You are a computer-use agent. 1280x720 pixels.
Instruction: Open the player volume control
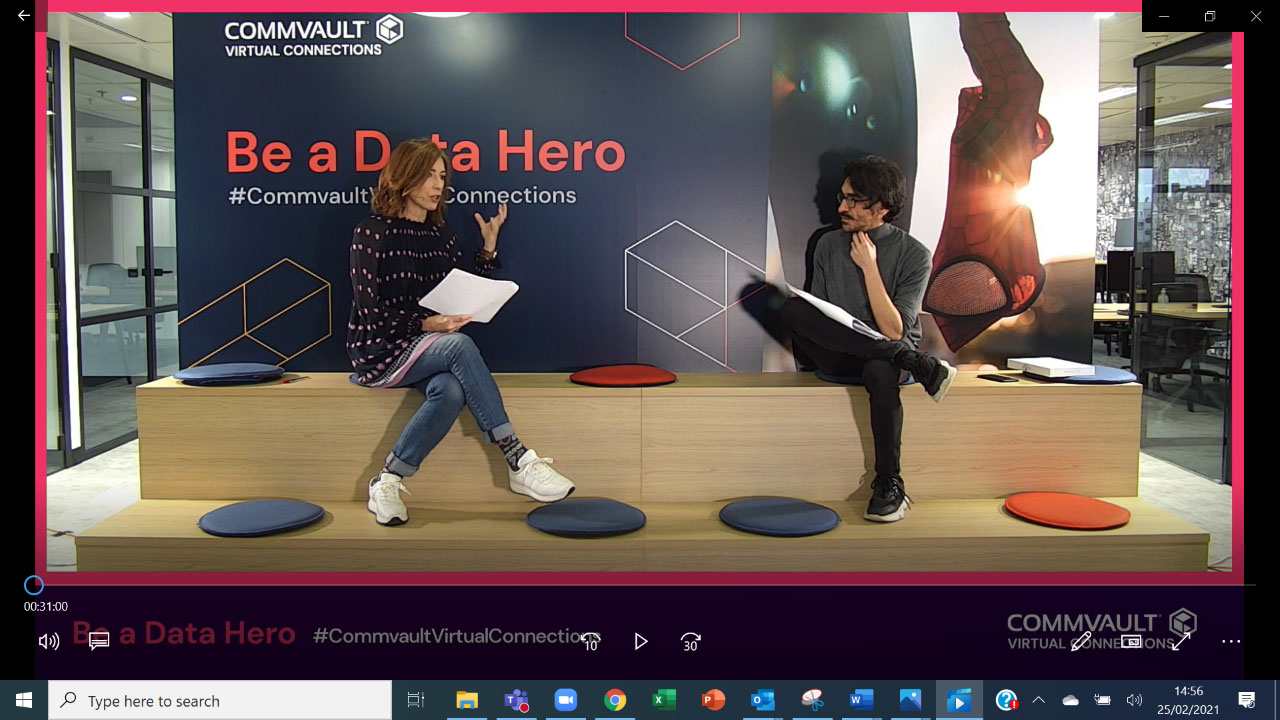point(48,642)
